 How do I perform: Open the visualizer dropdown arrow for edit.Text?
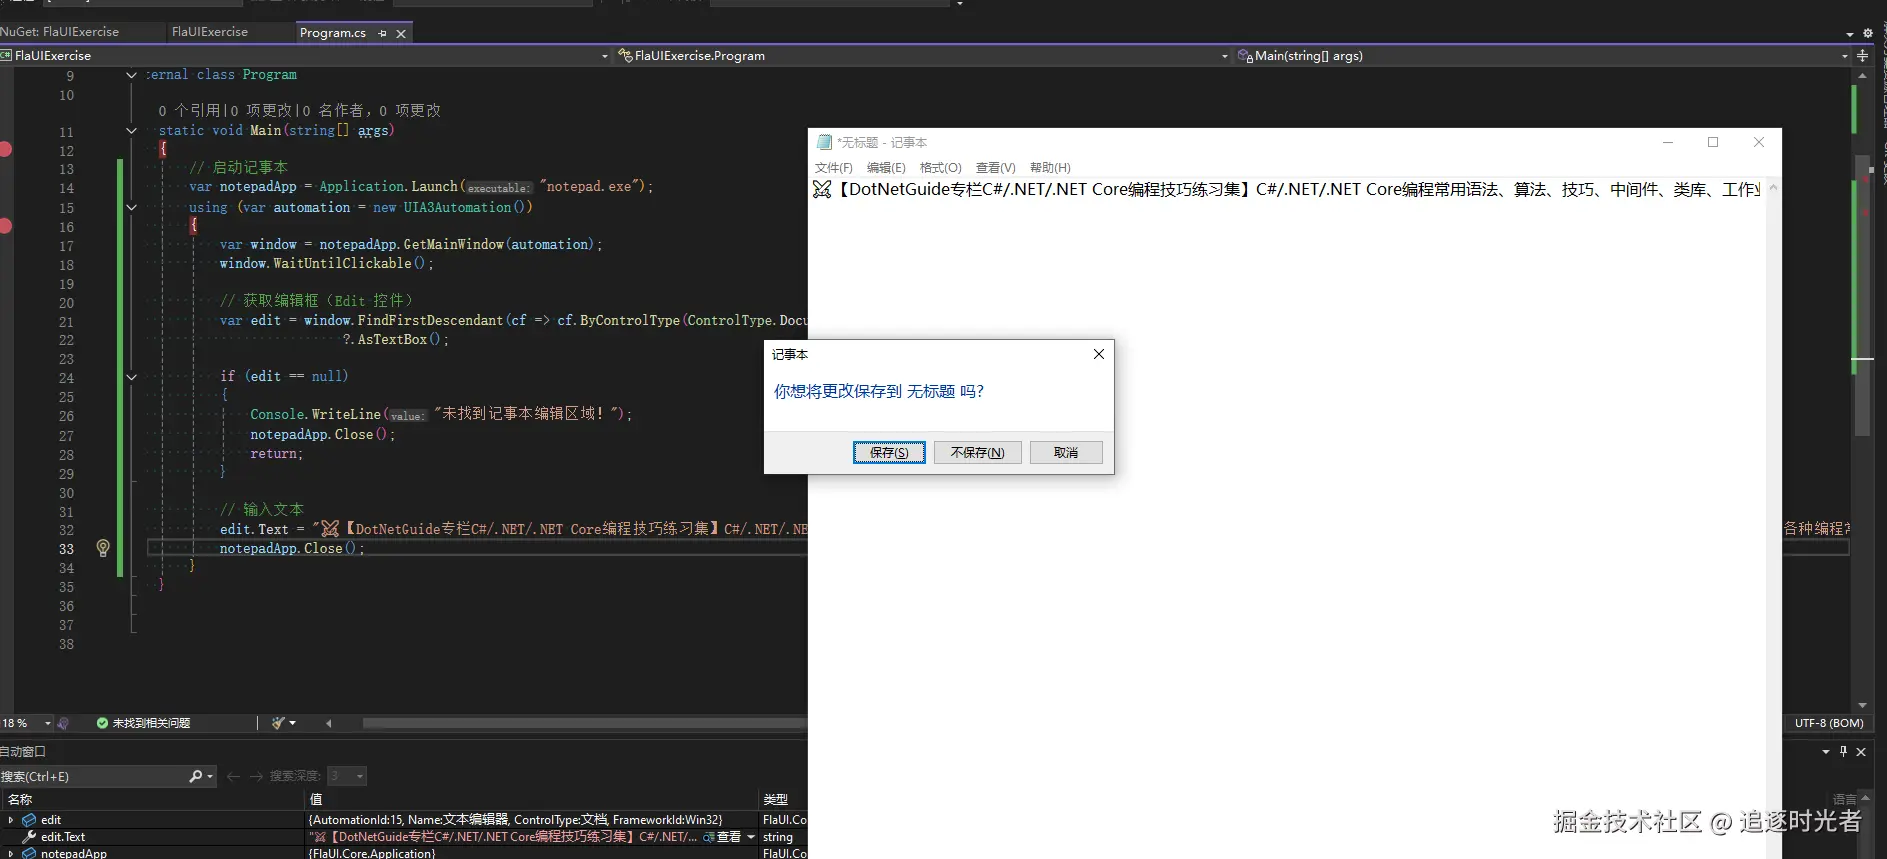(751, 837)
